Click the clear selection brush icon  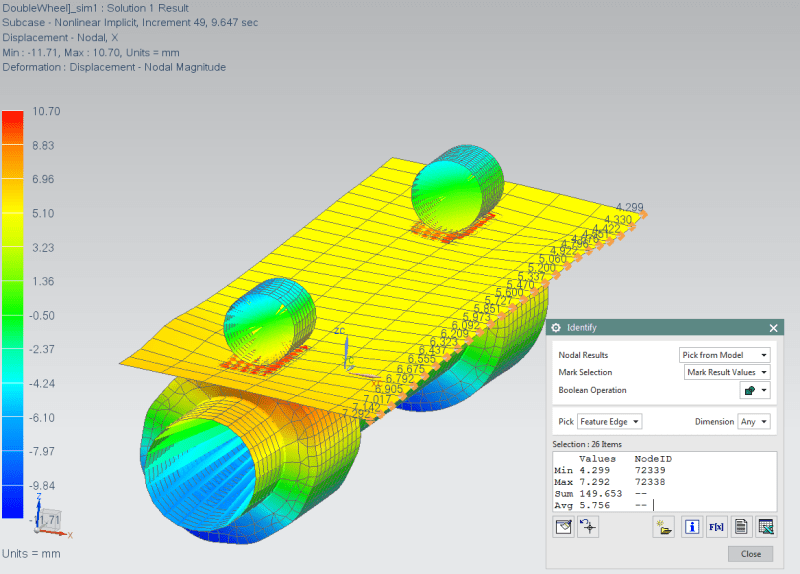564,527
